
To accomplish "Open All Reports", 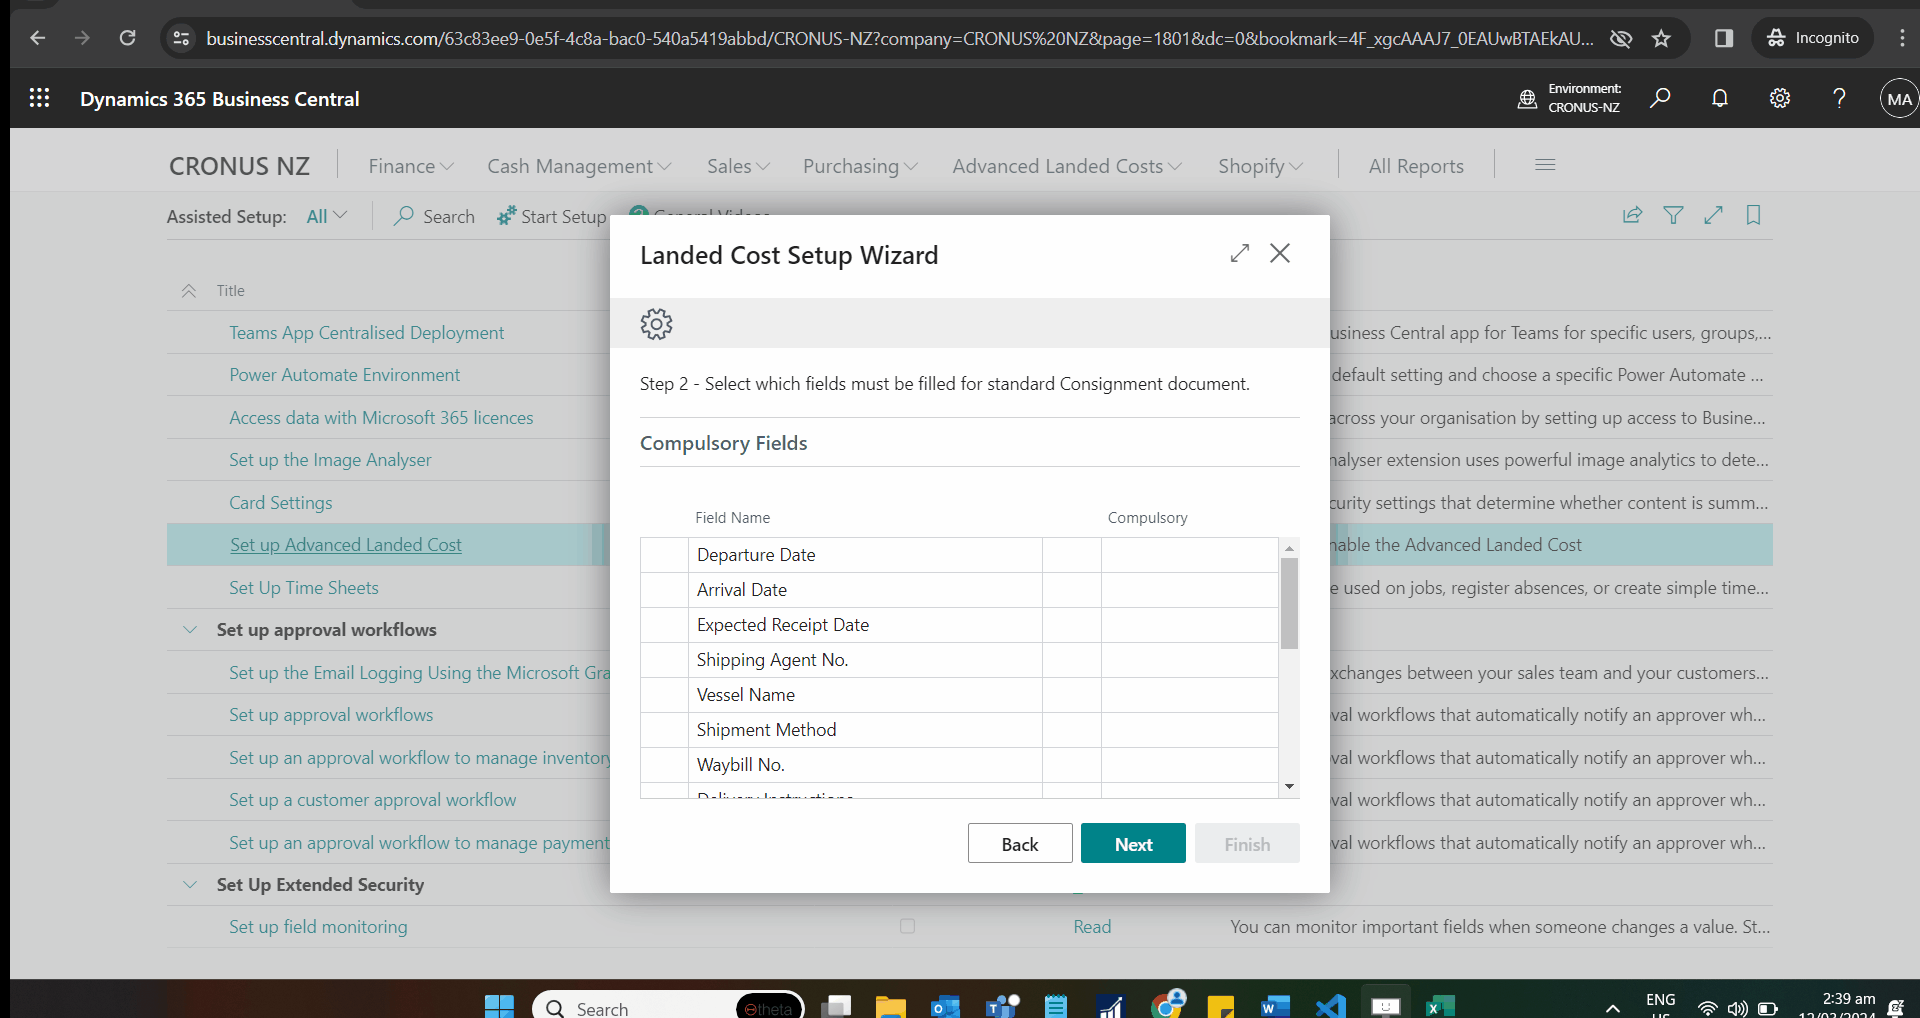I will pos(1416,166).
